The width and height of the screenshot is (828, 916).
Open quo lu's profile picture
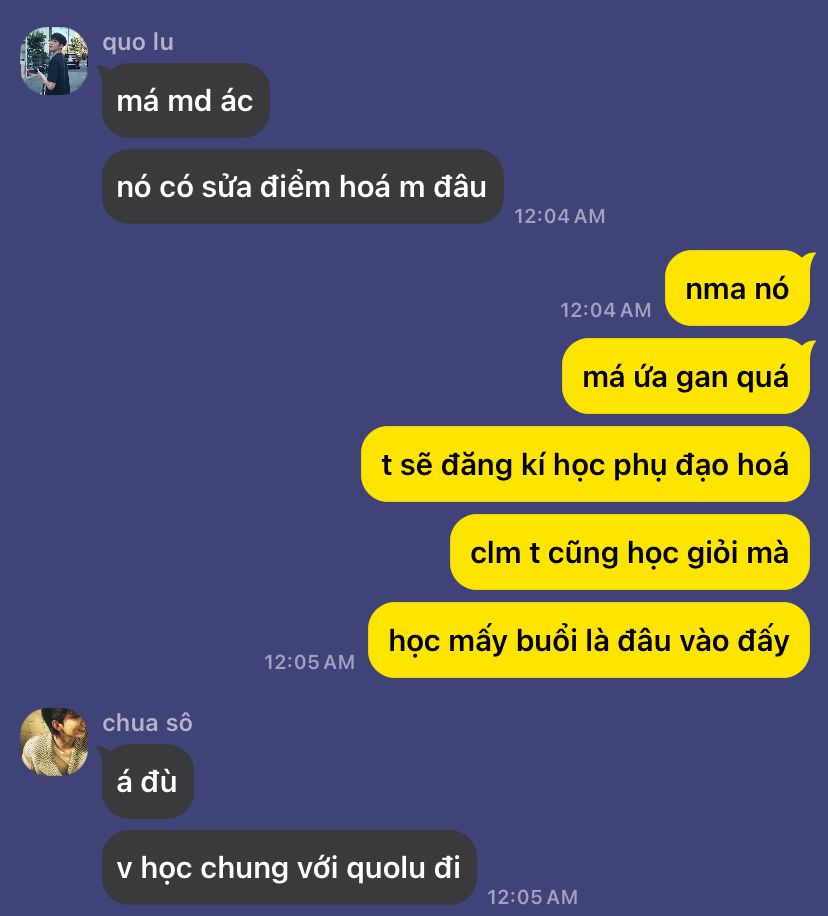pyautogui.click(x=54, y=61)
